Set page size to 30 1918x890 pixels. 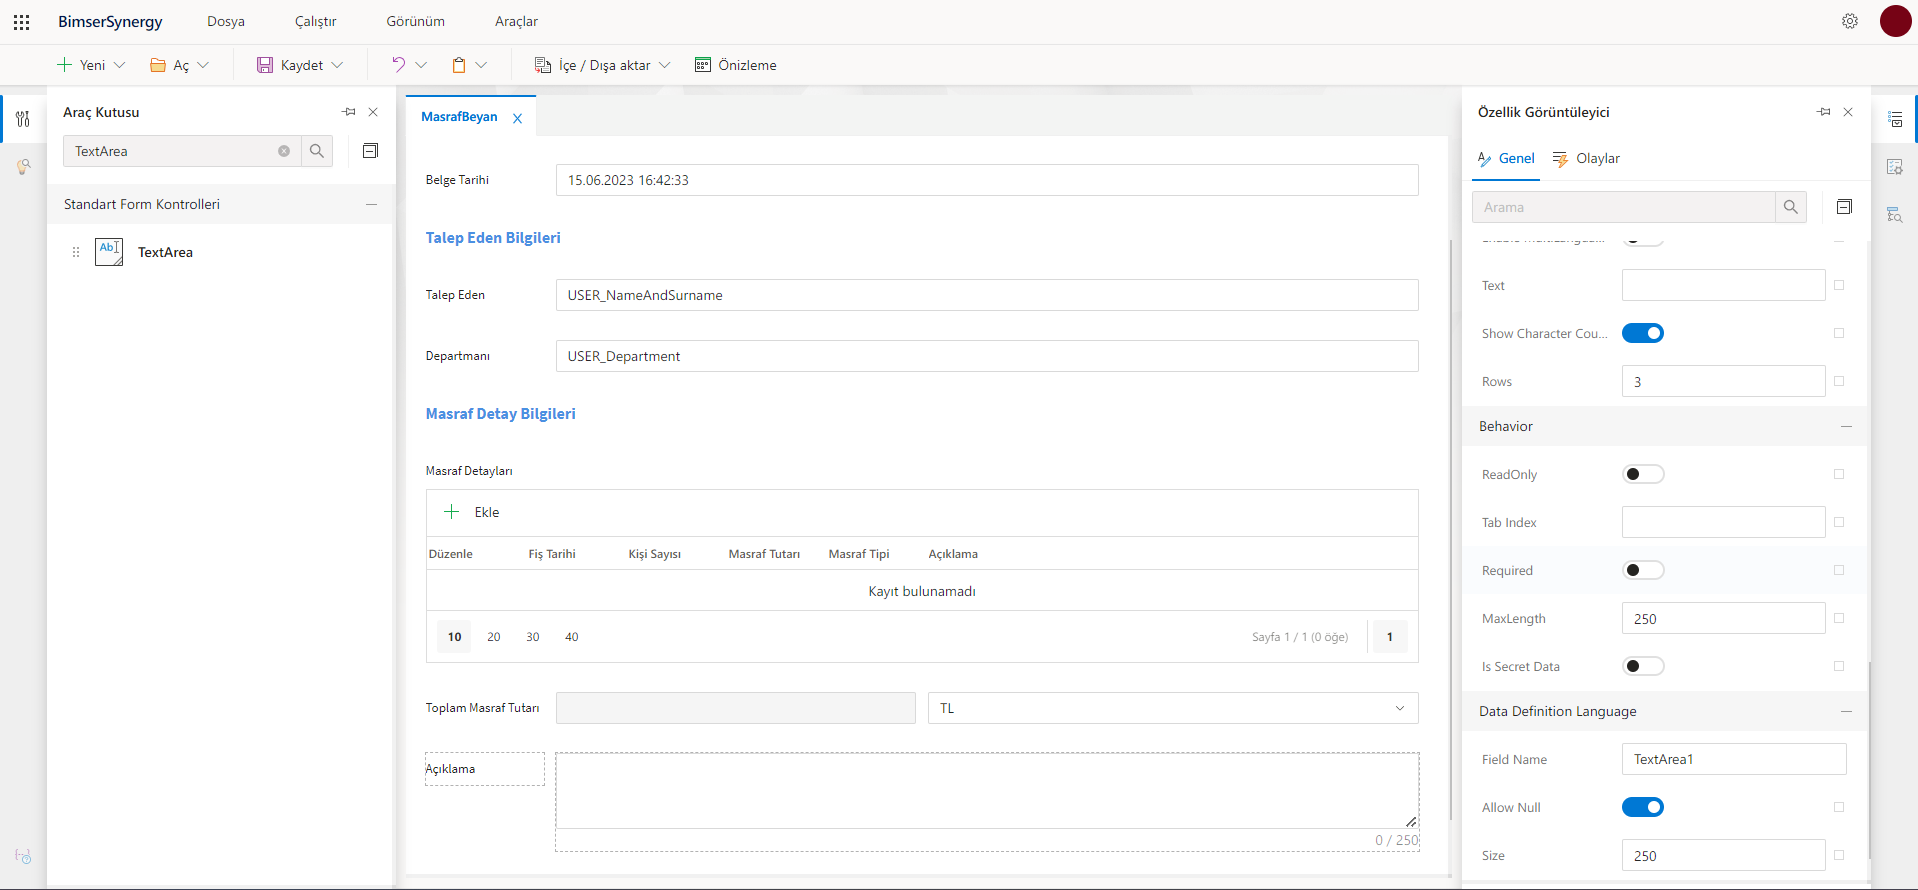click(533, 637)
